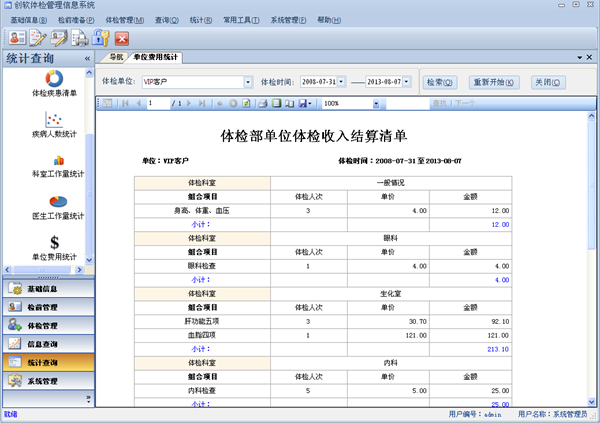600x423 pixels.
Task: Open 科室工作量统计 bar chart icon
Action: coord(57,166)
